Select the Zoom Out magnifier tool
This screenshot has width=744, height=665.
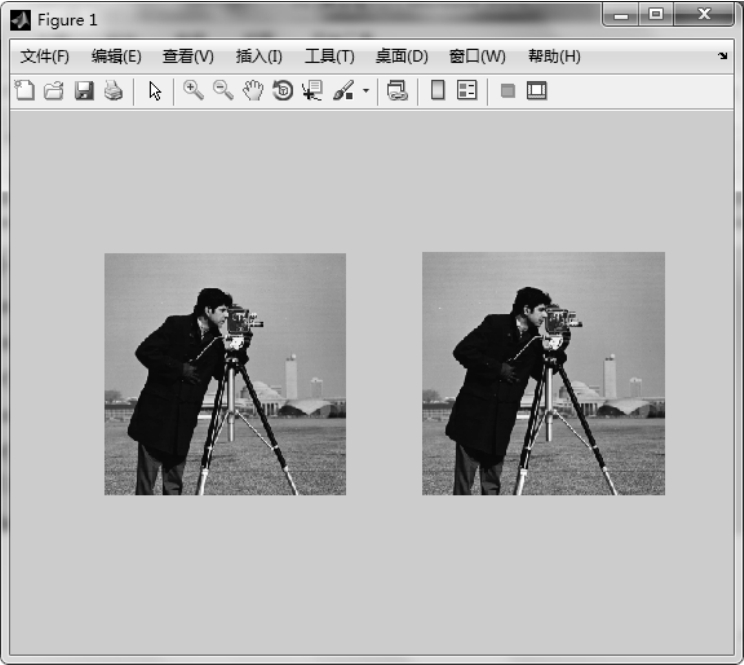click(x=223, y=91)
